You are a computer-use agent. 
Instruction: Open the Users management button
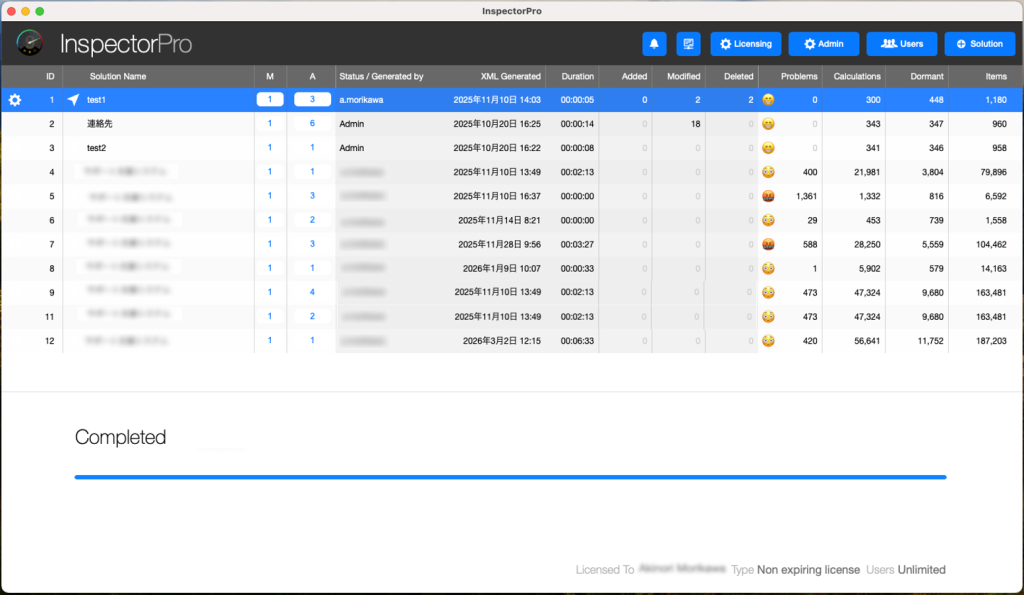[x=902, y=44]
